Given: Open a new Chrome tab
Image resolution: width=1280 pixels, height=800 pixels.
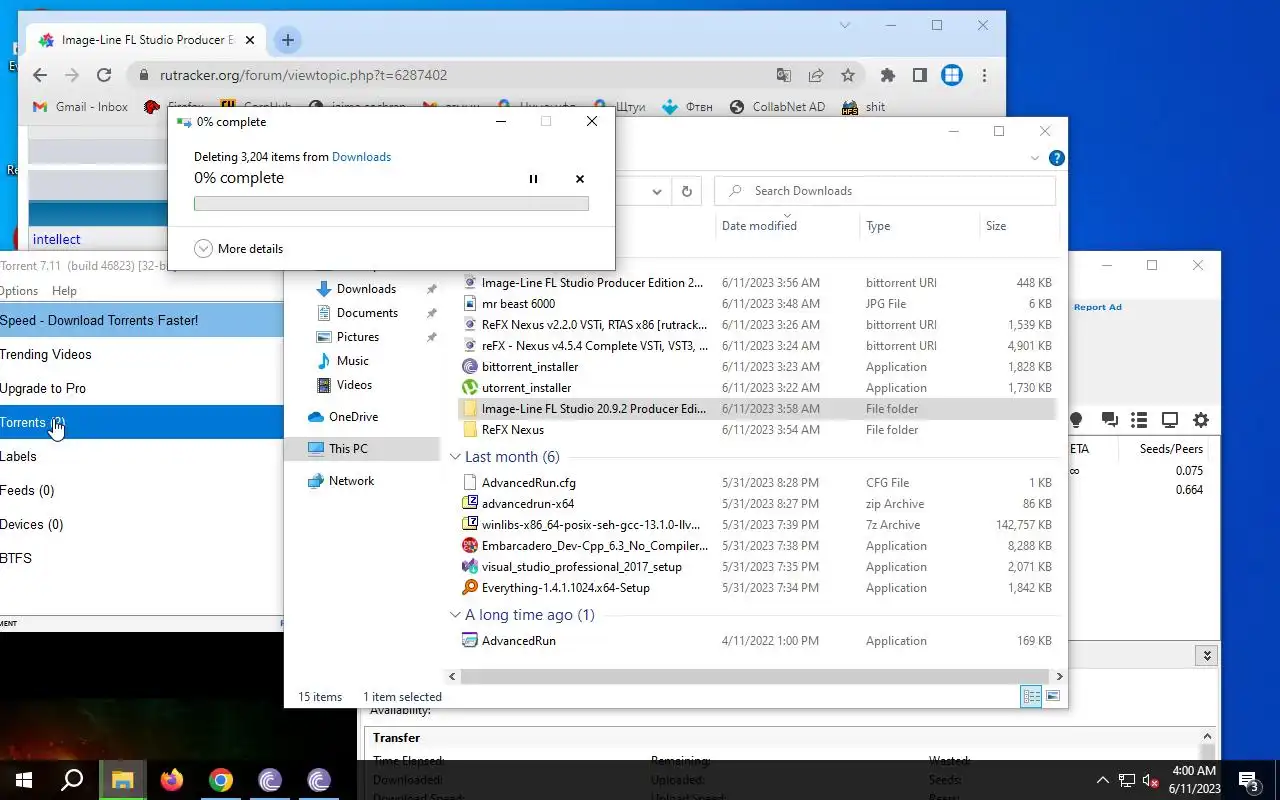Looking at the screenshot, I should click(x=287, y=40).
